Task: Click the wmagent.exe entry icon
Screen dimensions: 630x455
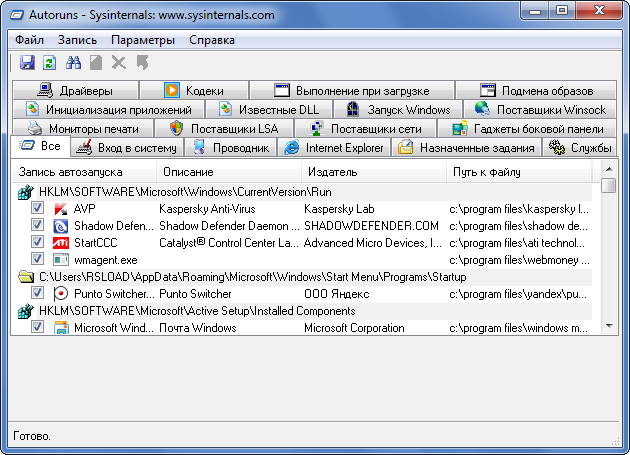Action: (61, 260)
